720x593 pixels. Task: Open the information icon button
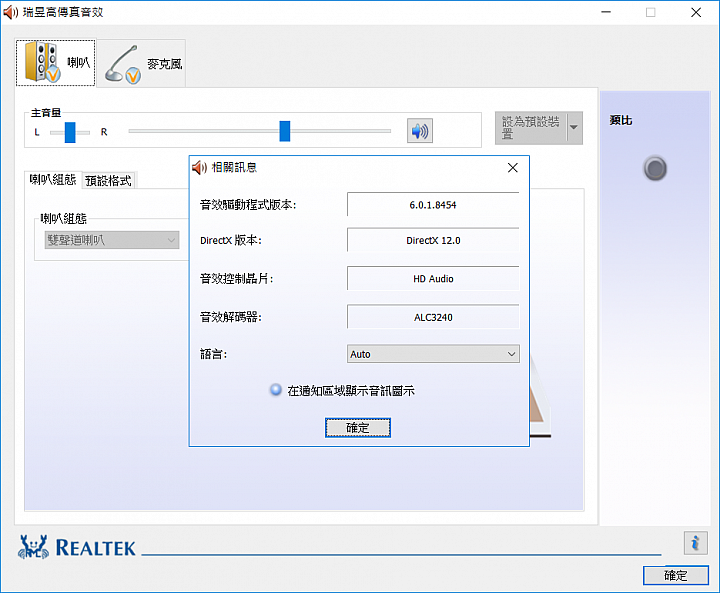pos(695,543)
